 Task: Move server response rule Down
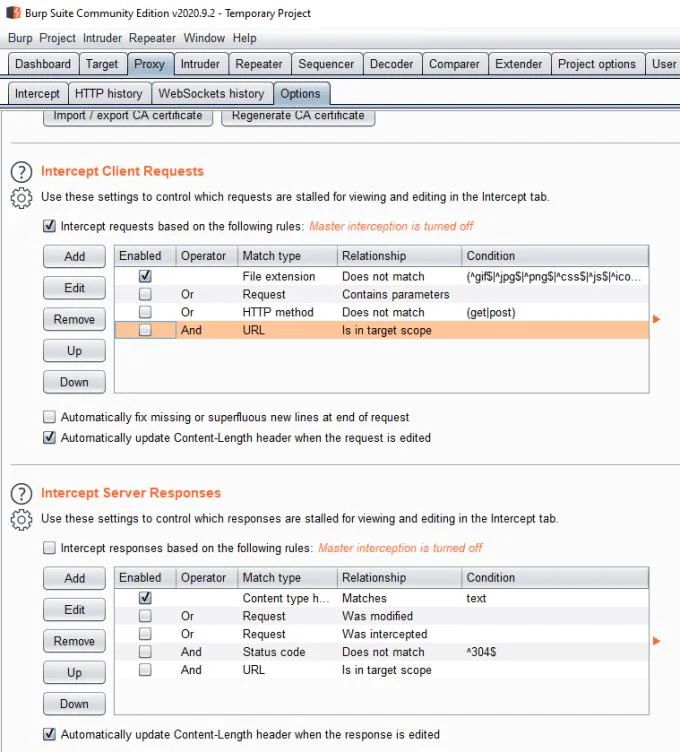click(74, 704)
